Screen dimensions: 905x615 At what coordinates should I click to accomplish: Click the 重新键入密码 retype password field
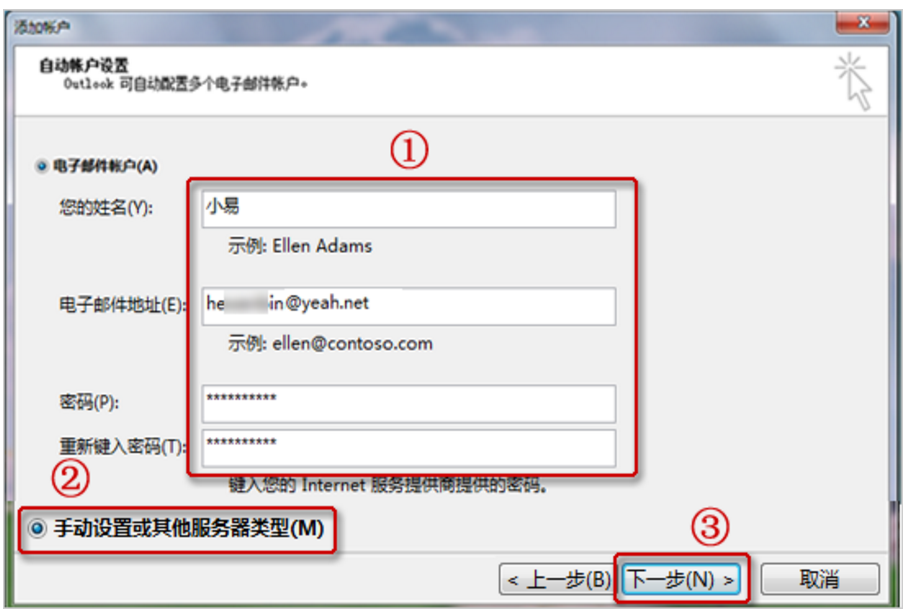click(x=409, y=448)
